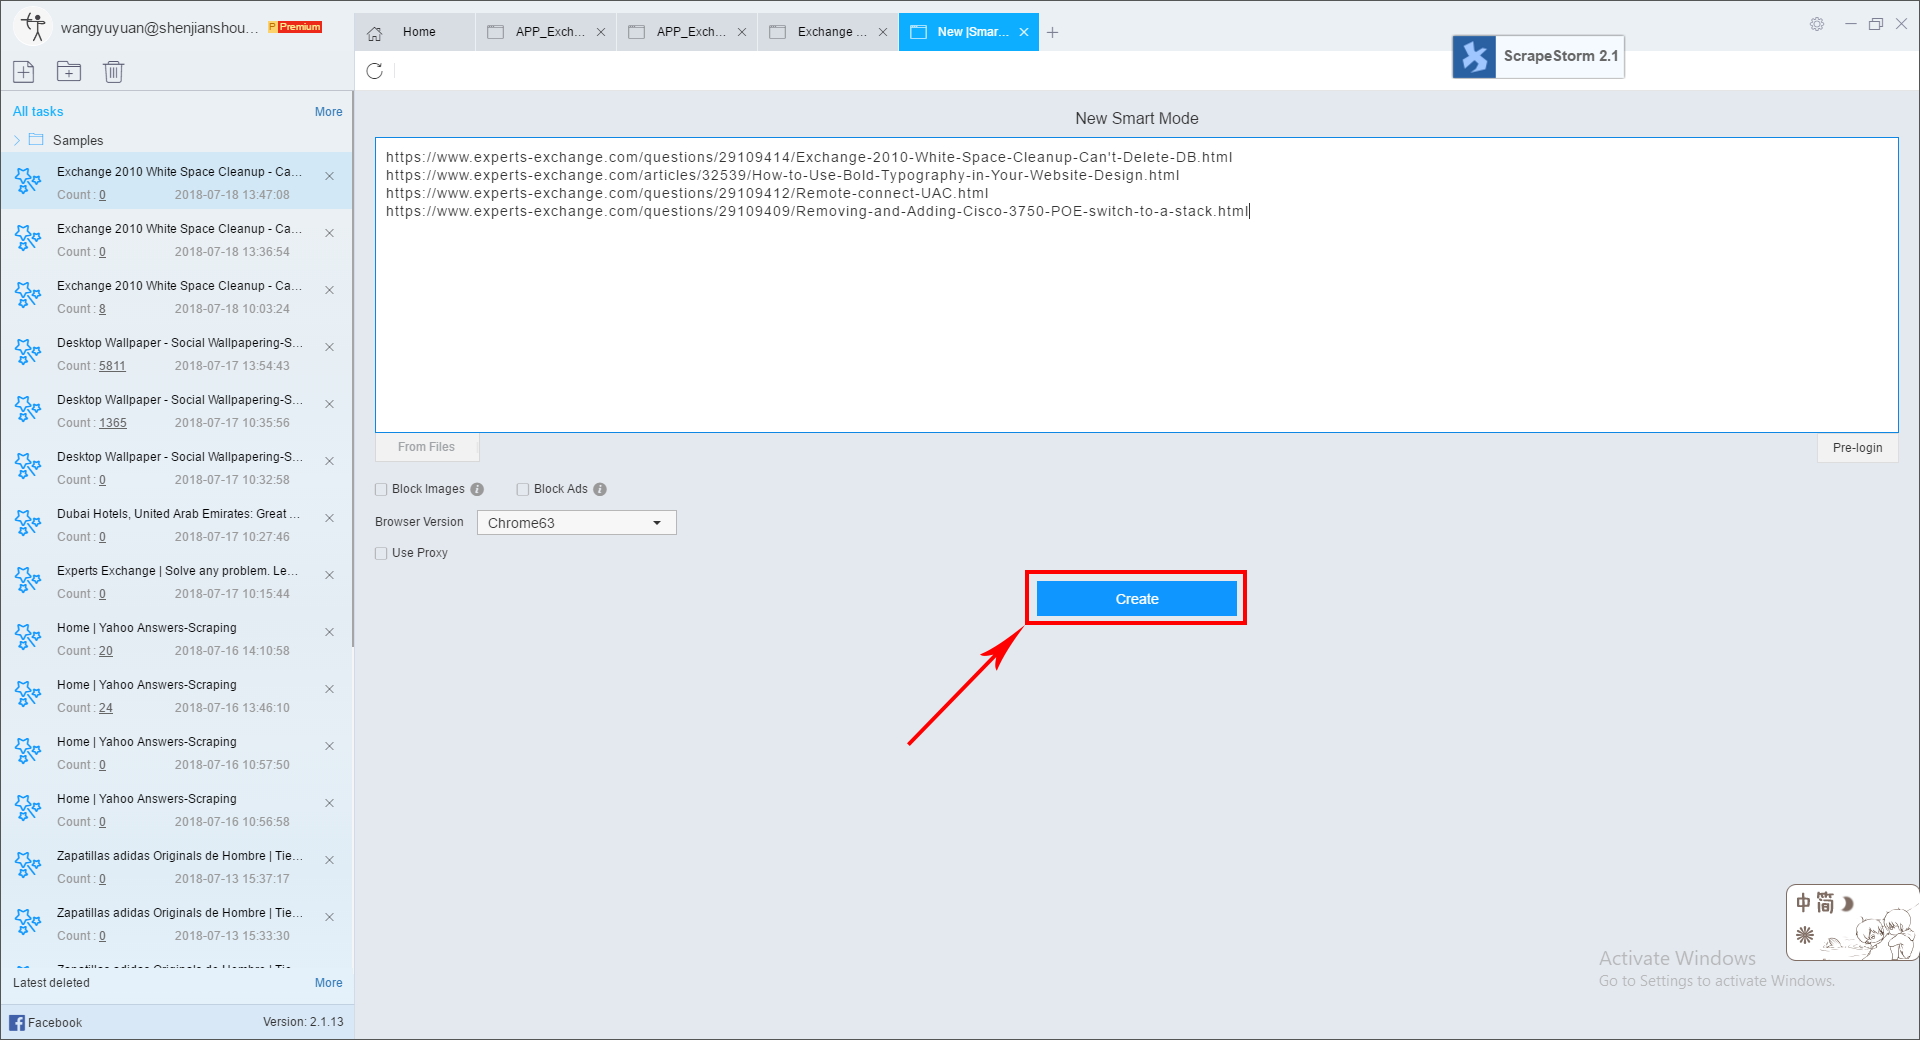
Task: Click the Premium badge
Action: (x=296, y=27)
